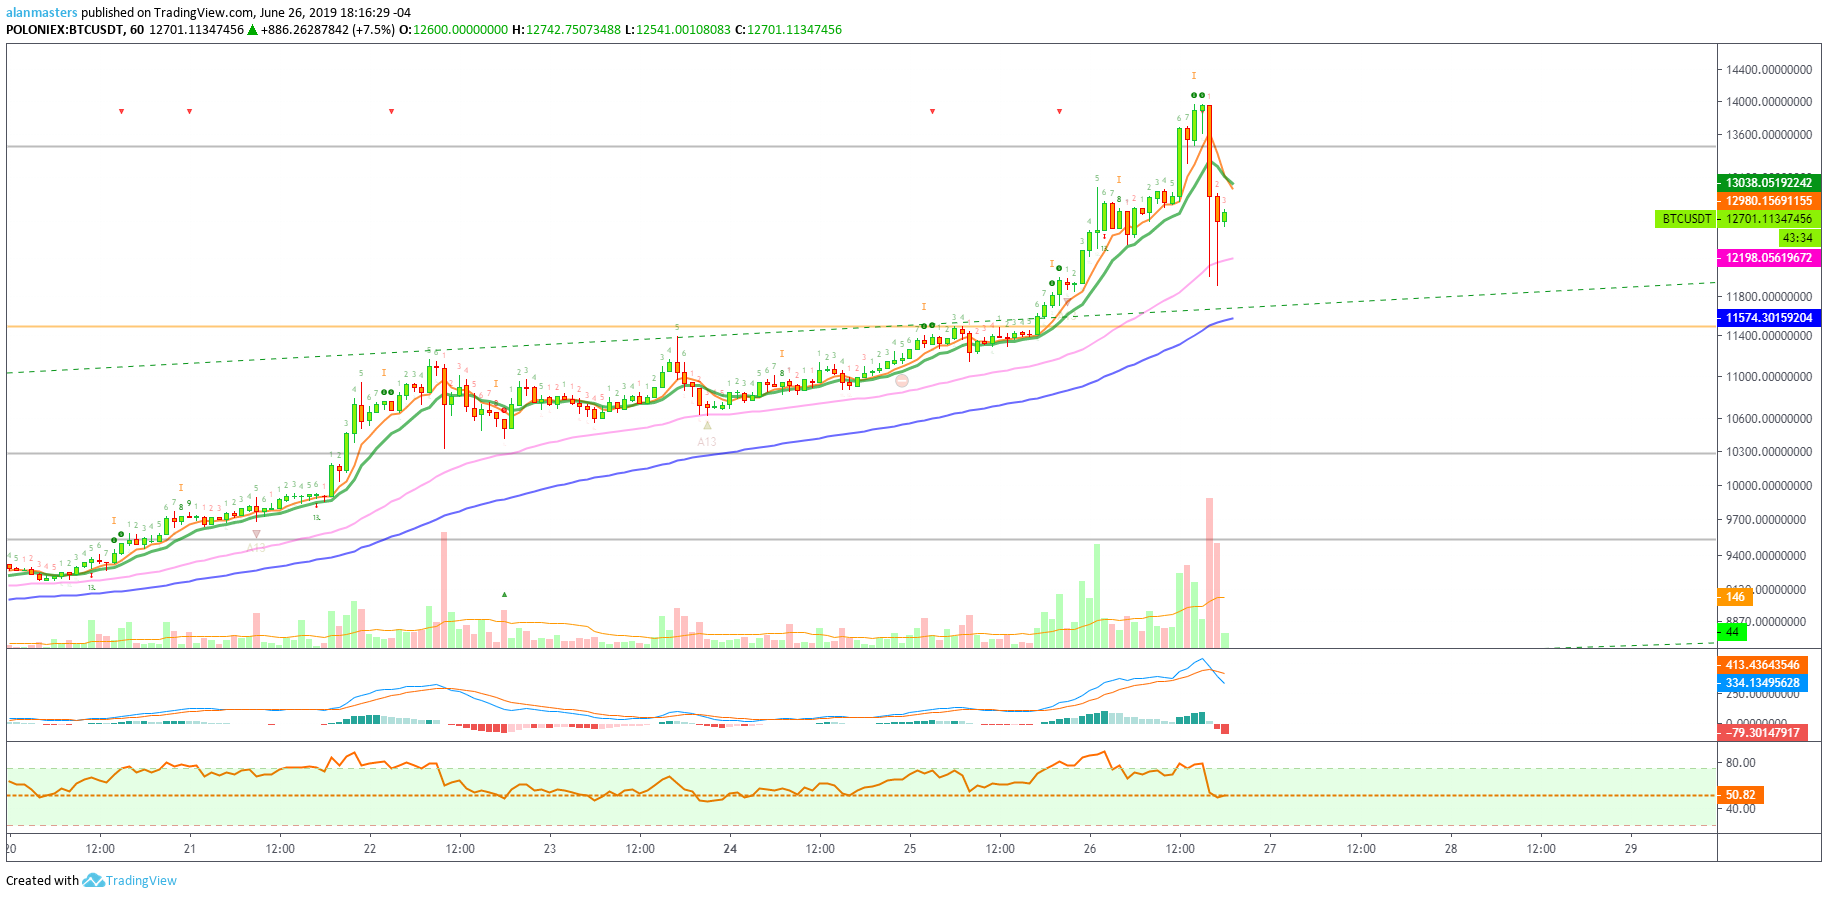
Task: Click the +886.26287842 (+7.5%) change text
Action: [x=328, y=30]
